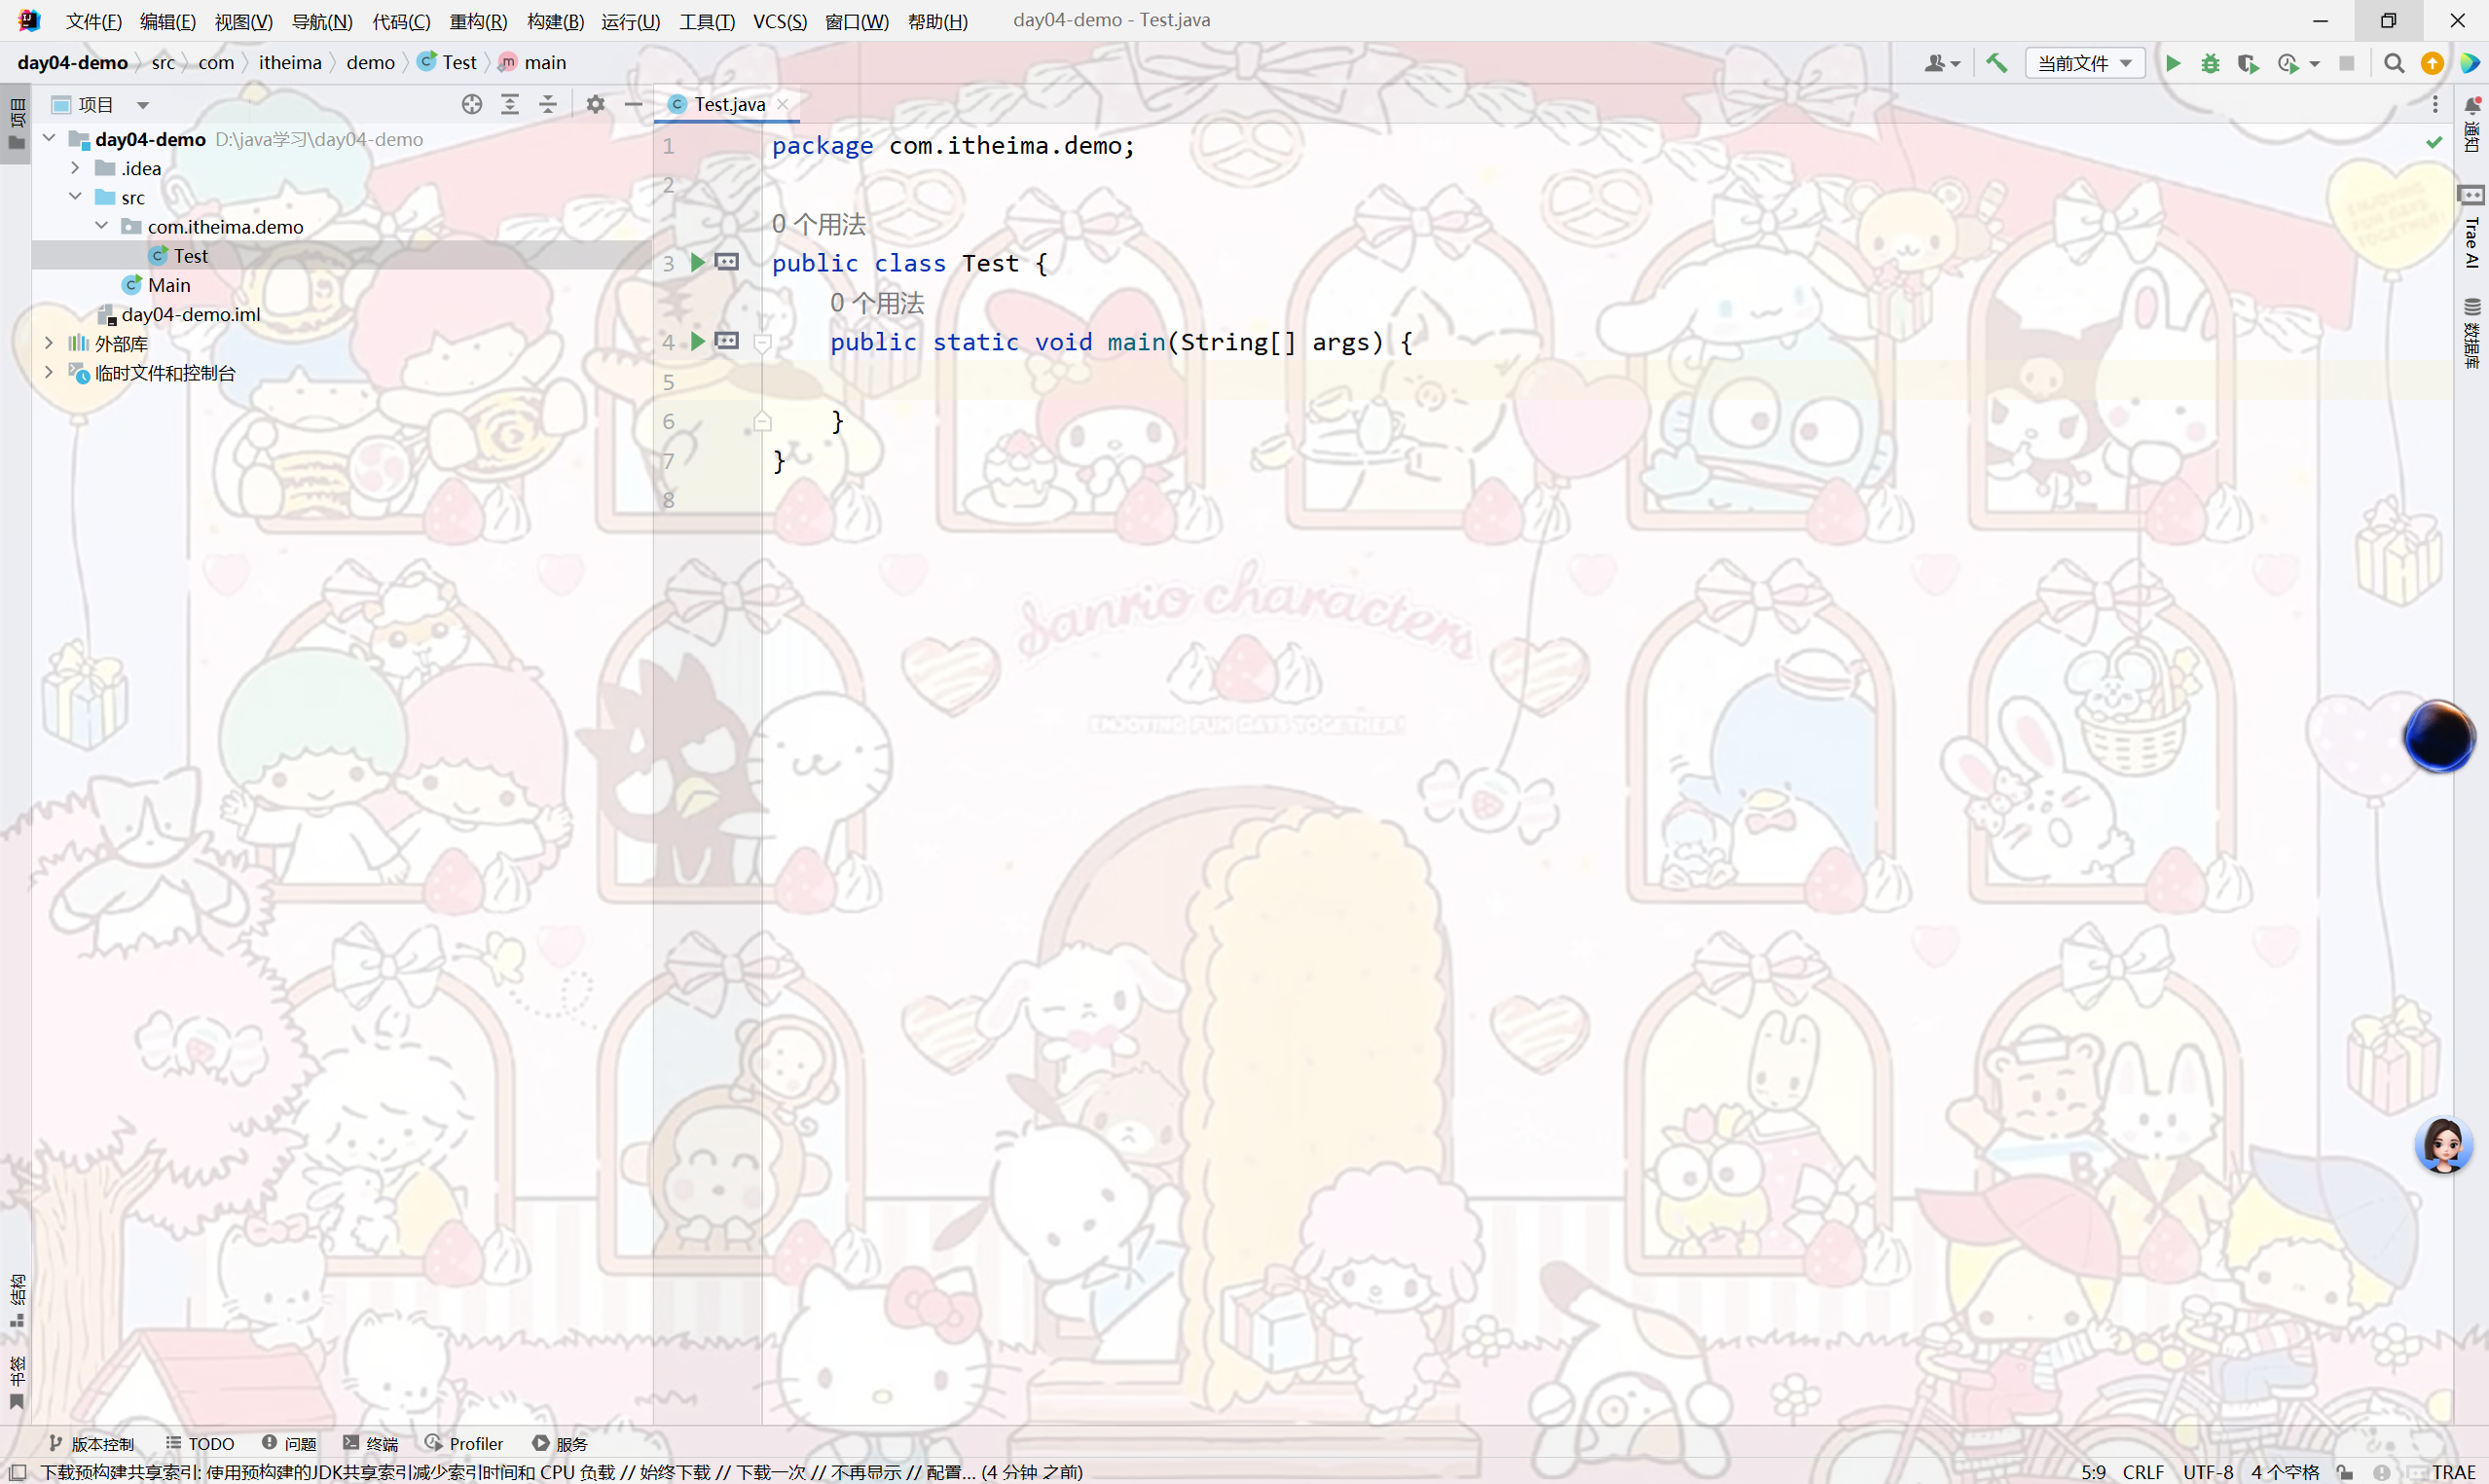Open the 终端 tool window

[x=370, y=1443]
